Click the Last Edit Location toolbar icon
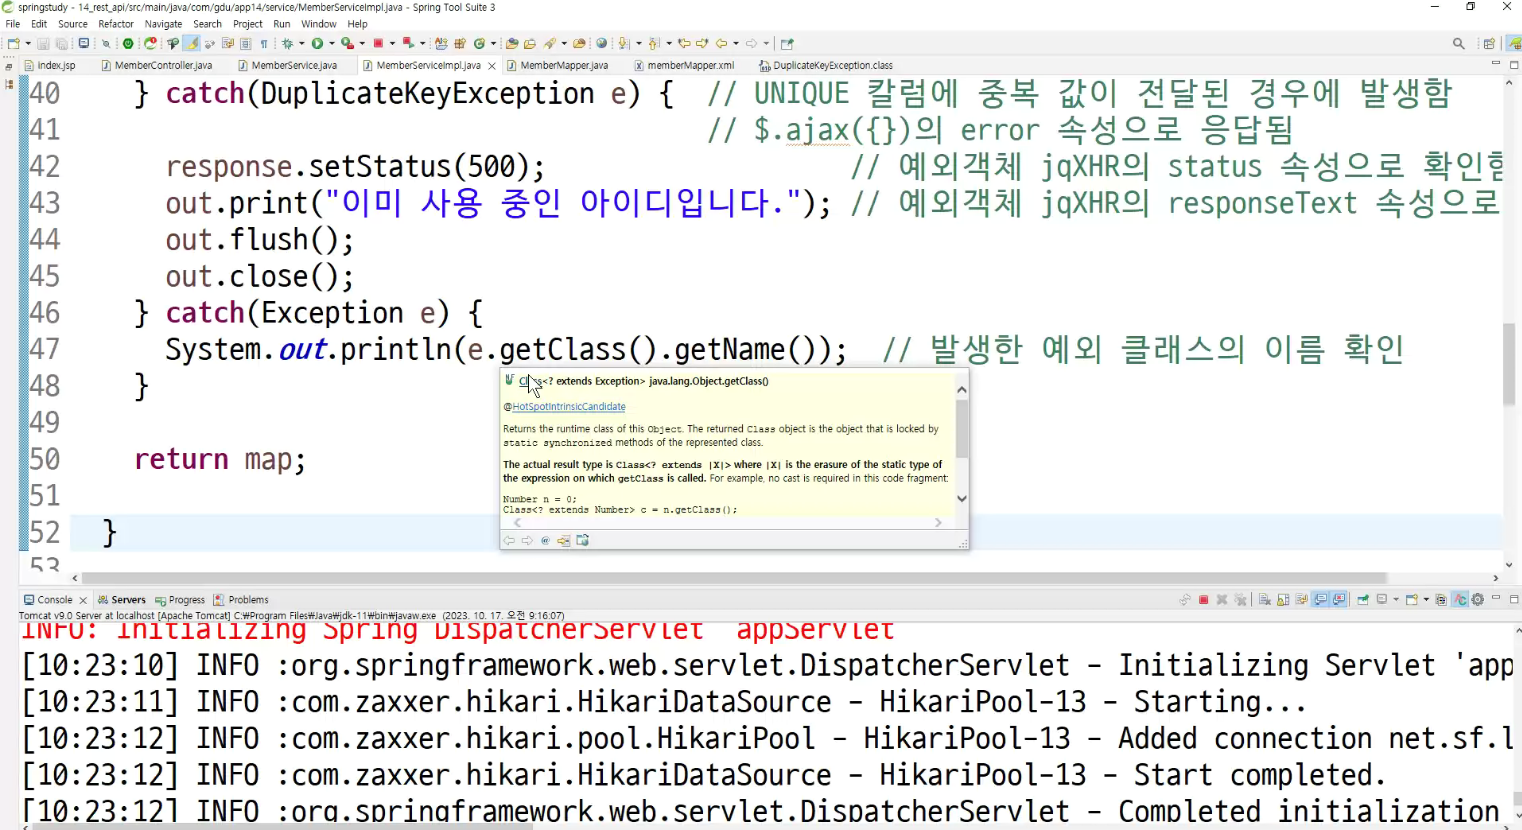Screen dimensions: 1522x830 coord(683,44)
